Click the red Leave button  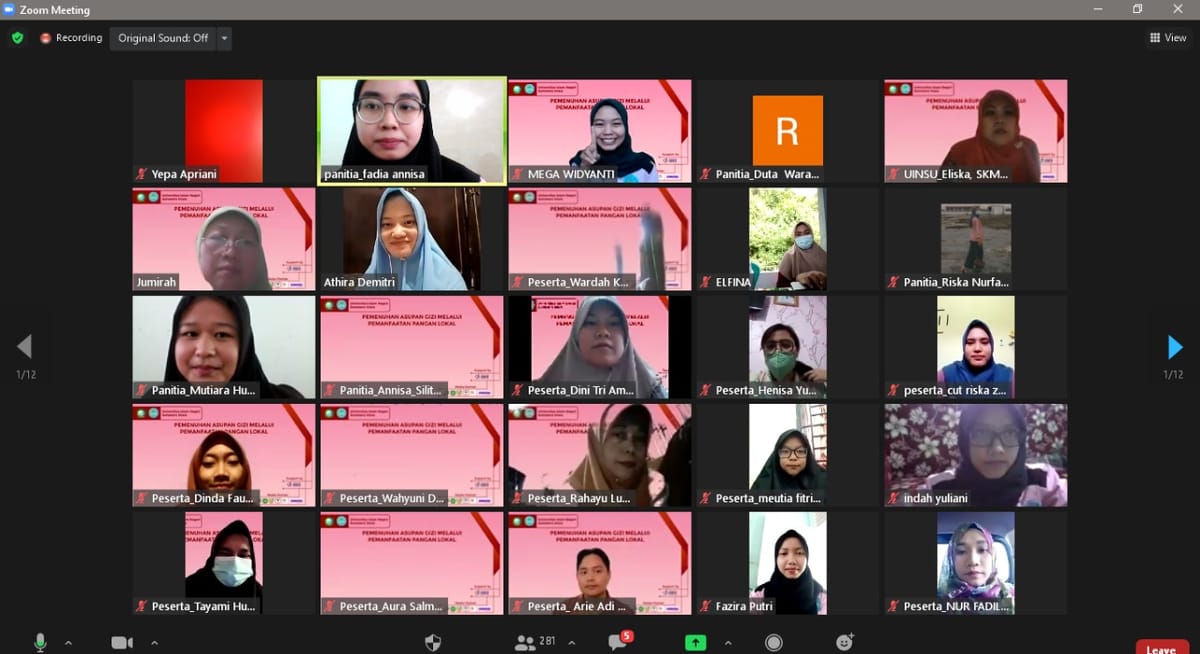pyautogui.click(x=1161, y=648)
